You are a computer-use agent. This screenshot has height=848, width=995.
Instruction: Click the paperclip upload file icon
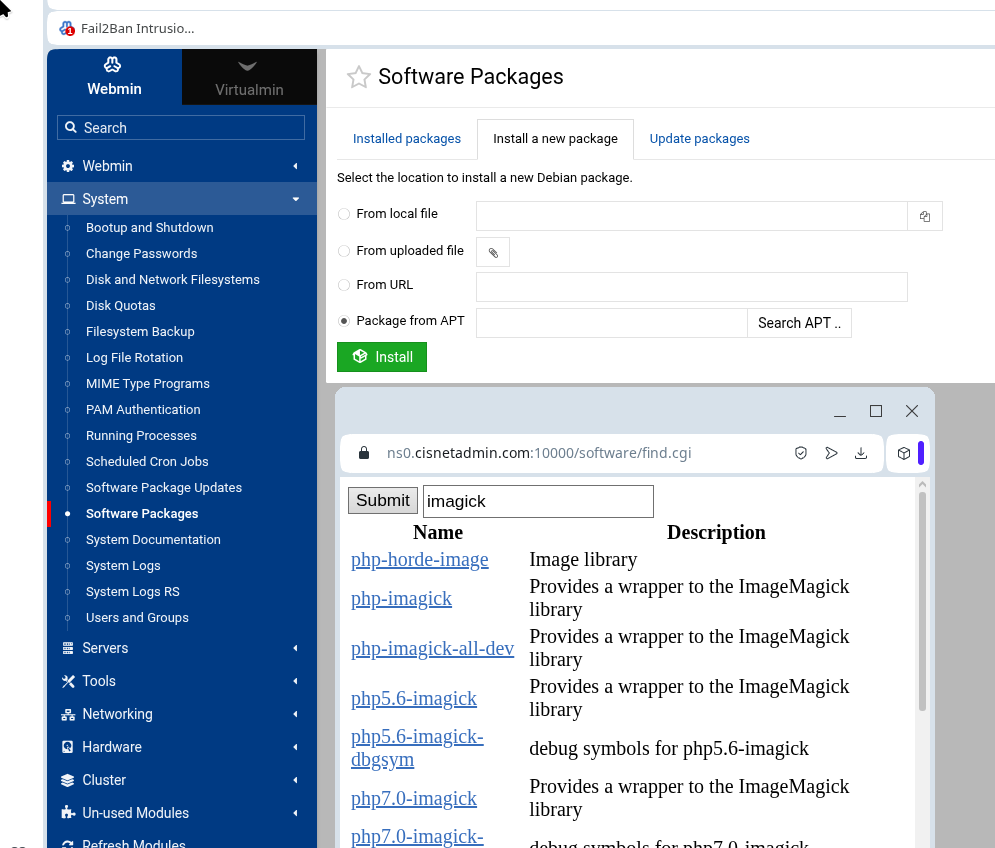coord(493,253)
